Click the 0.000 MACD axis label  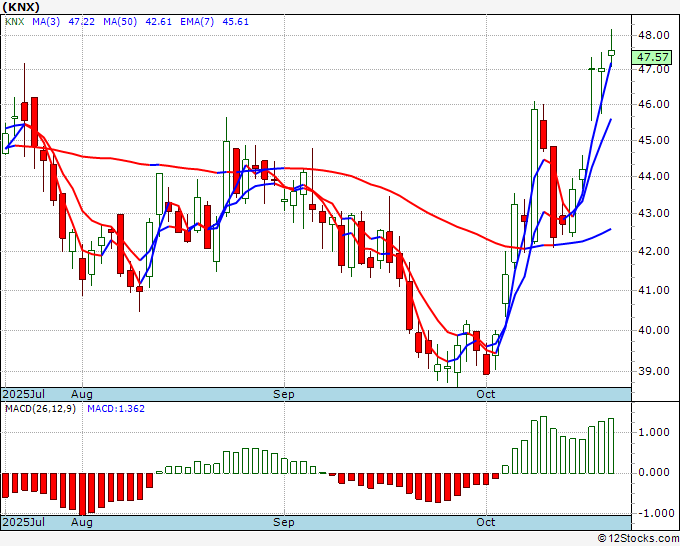coord(654,472)
